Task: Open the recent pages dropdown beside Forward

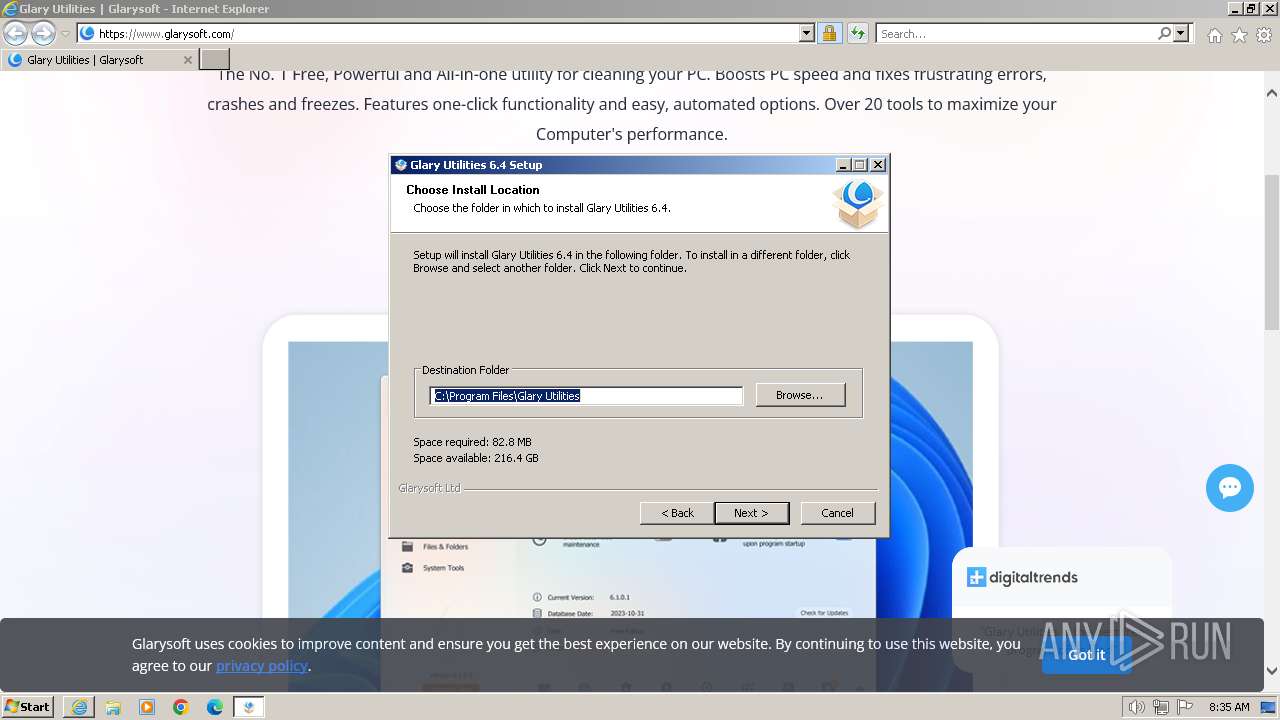Action: pos(65,34)
